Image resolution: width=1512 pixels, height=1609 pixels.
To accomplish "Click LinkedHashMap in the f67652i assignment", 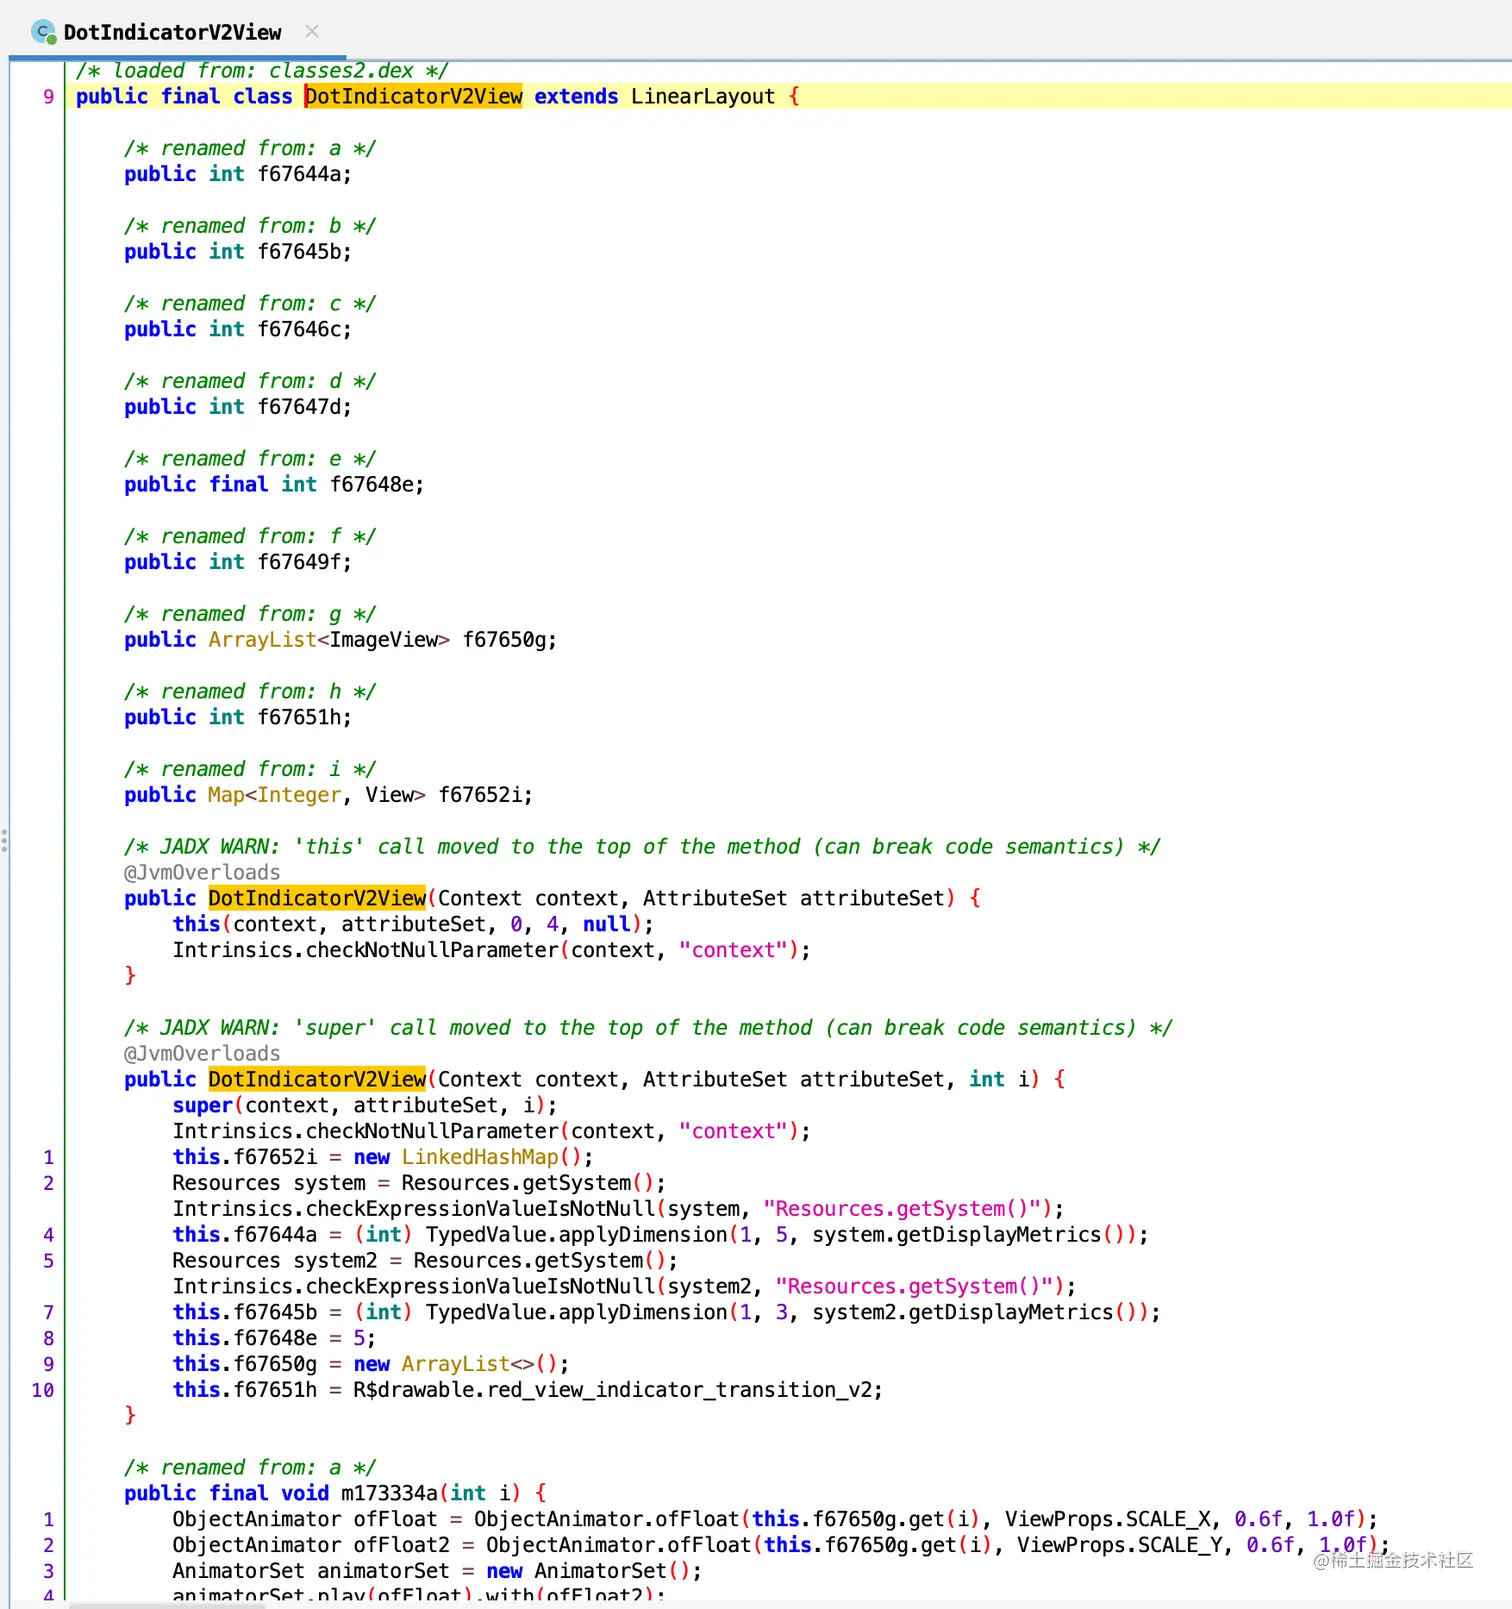I will point(480,1157).
